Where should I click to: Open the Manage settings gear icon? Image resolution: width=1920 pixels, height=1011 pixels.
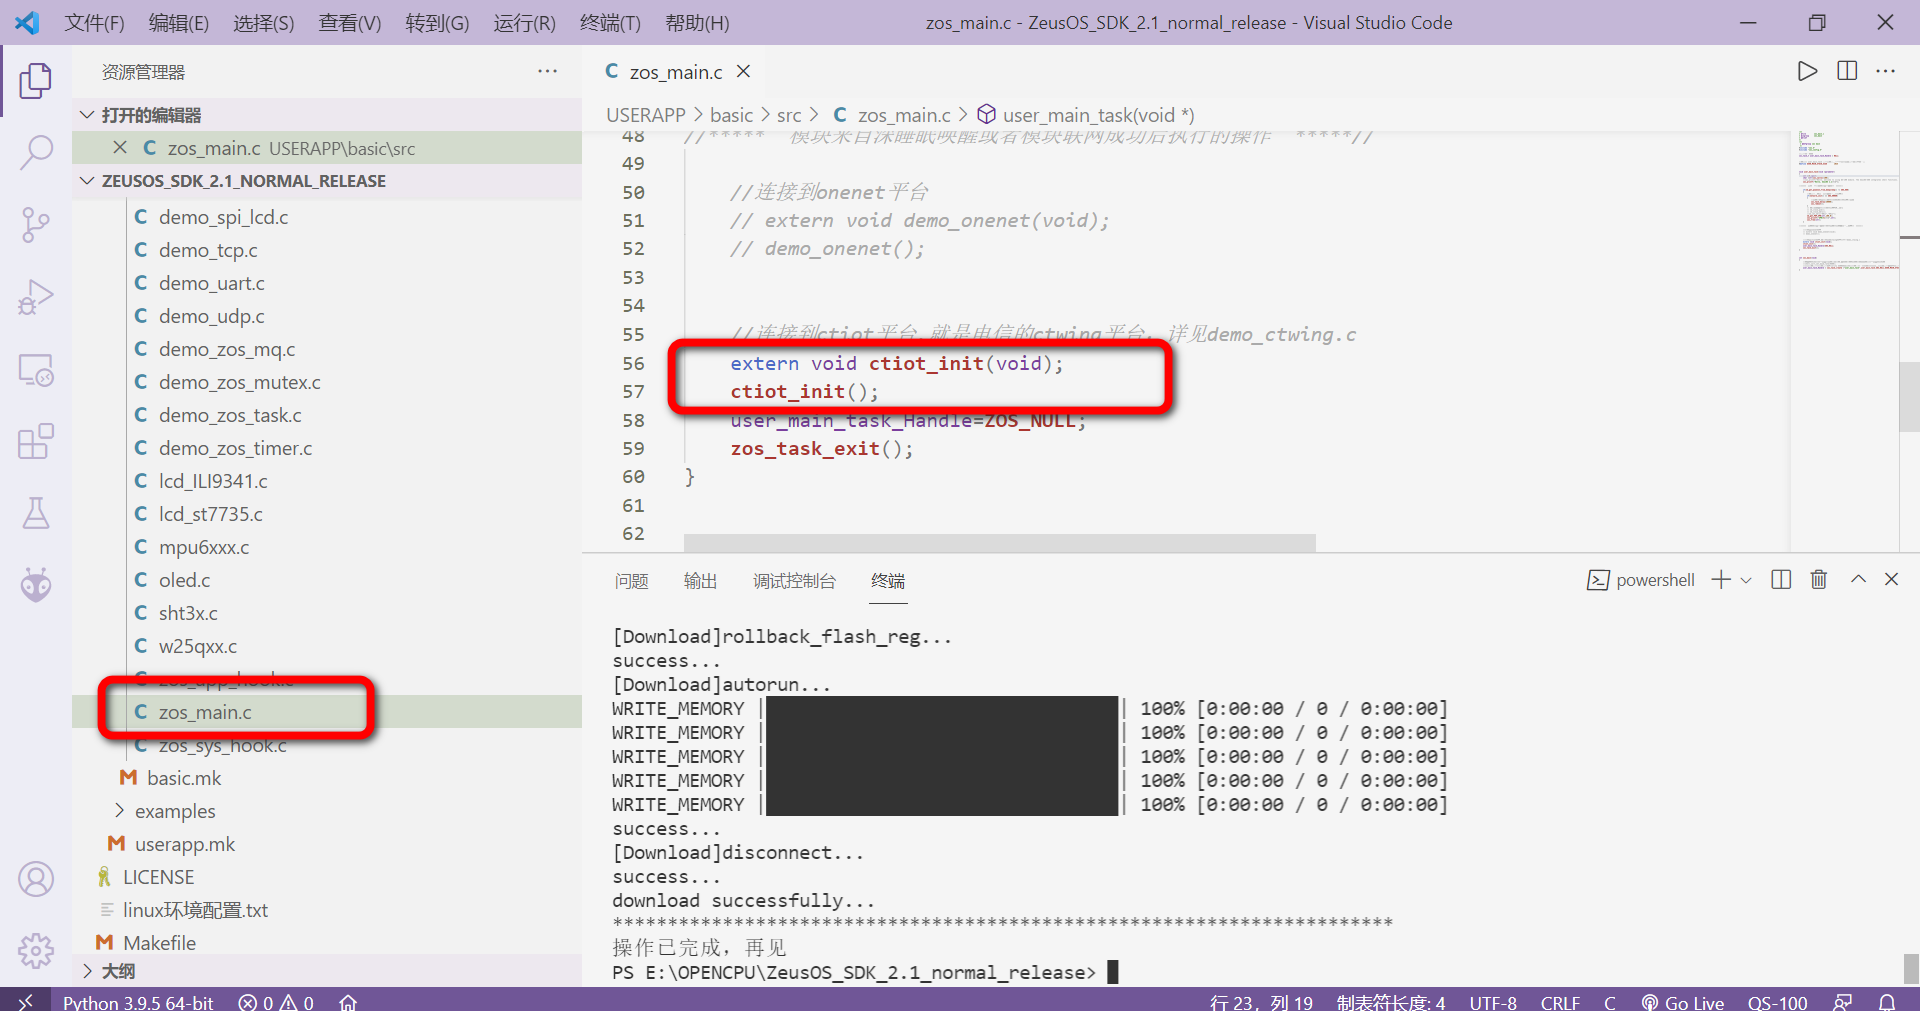click(x=36, y=950)
